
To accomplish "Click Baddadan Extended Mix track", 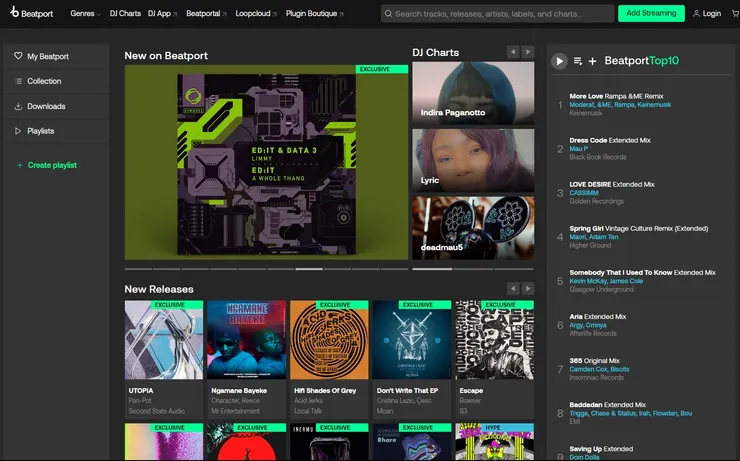I will pos(607,405).
